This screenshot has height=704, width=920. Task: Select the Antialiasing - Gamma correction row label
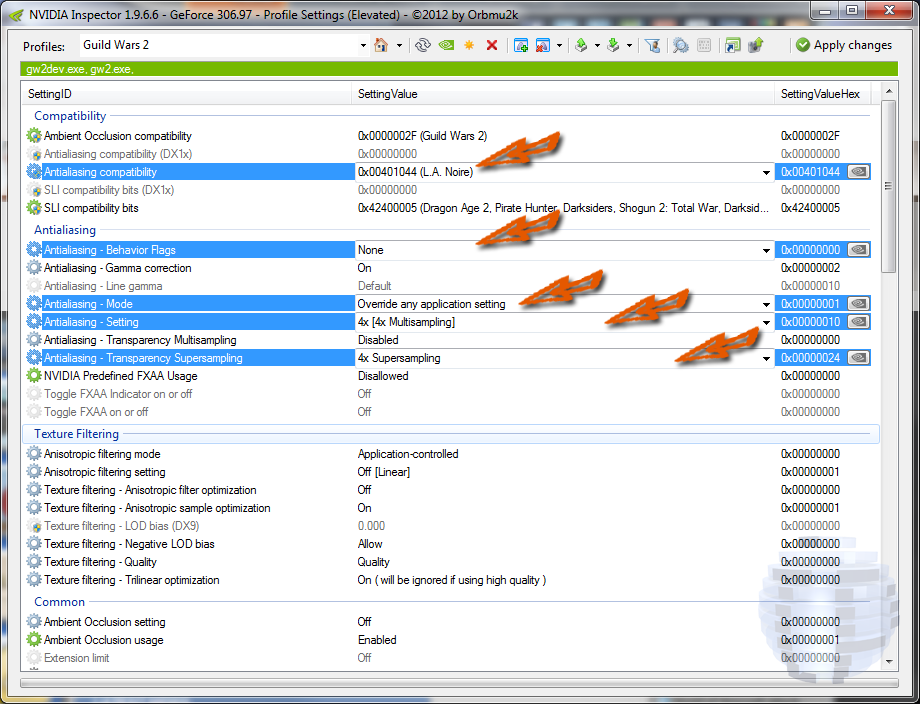[x=117, y=268]
